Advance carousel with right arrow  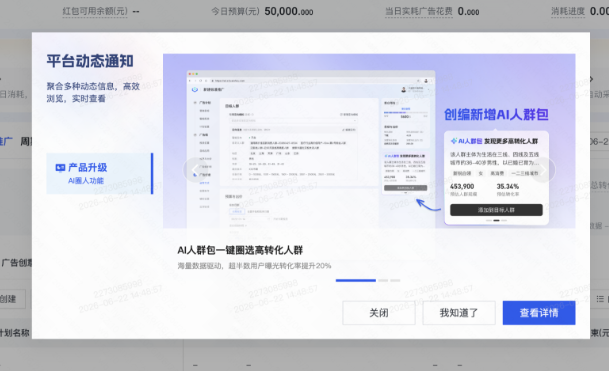543,170
